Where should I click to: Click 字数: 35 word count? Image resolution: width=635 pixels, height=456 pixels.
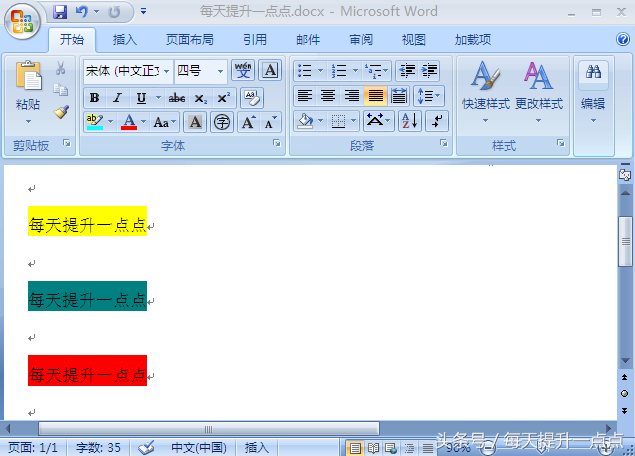click(x=98, y=447)
